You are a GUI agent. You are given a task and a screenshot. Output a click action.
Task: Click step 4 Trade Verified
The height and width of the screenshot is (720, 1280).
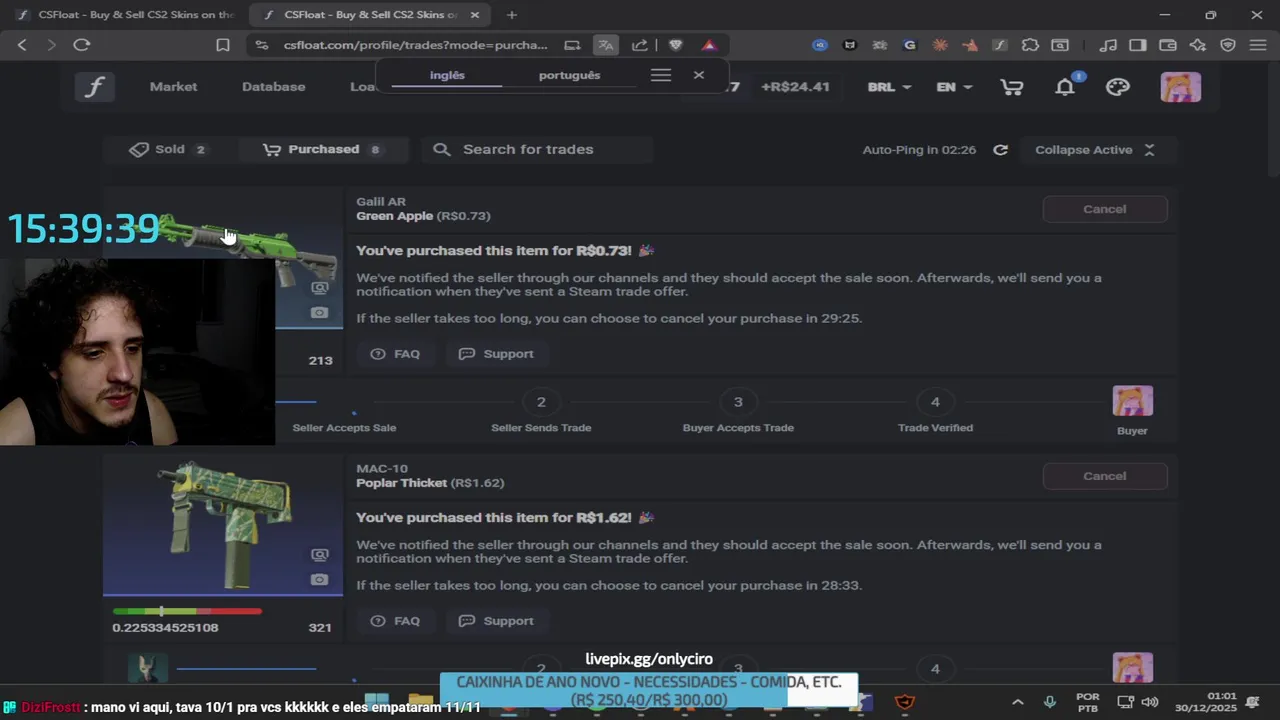click(x=935, y=412)
